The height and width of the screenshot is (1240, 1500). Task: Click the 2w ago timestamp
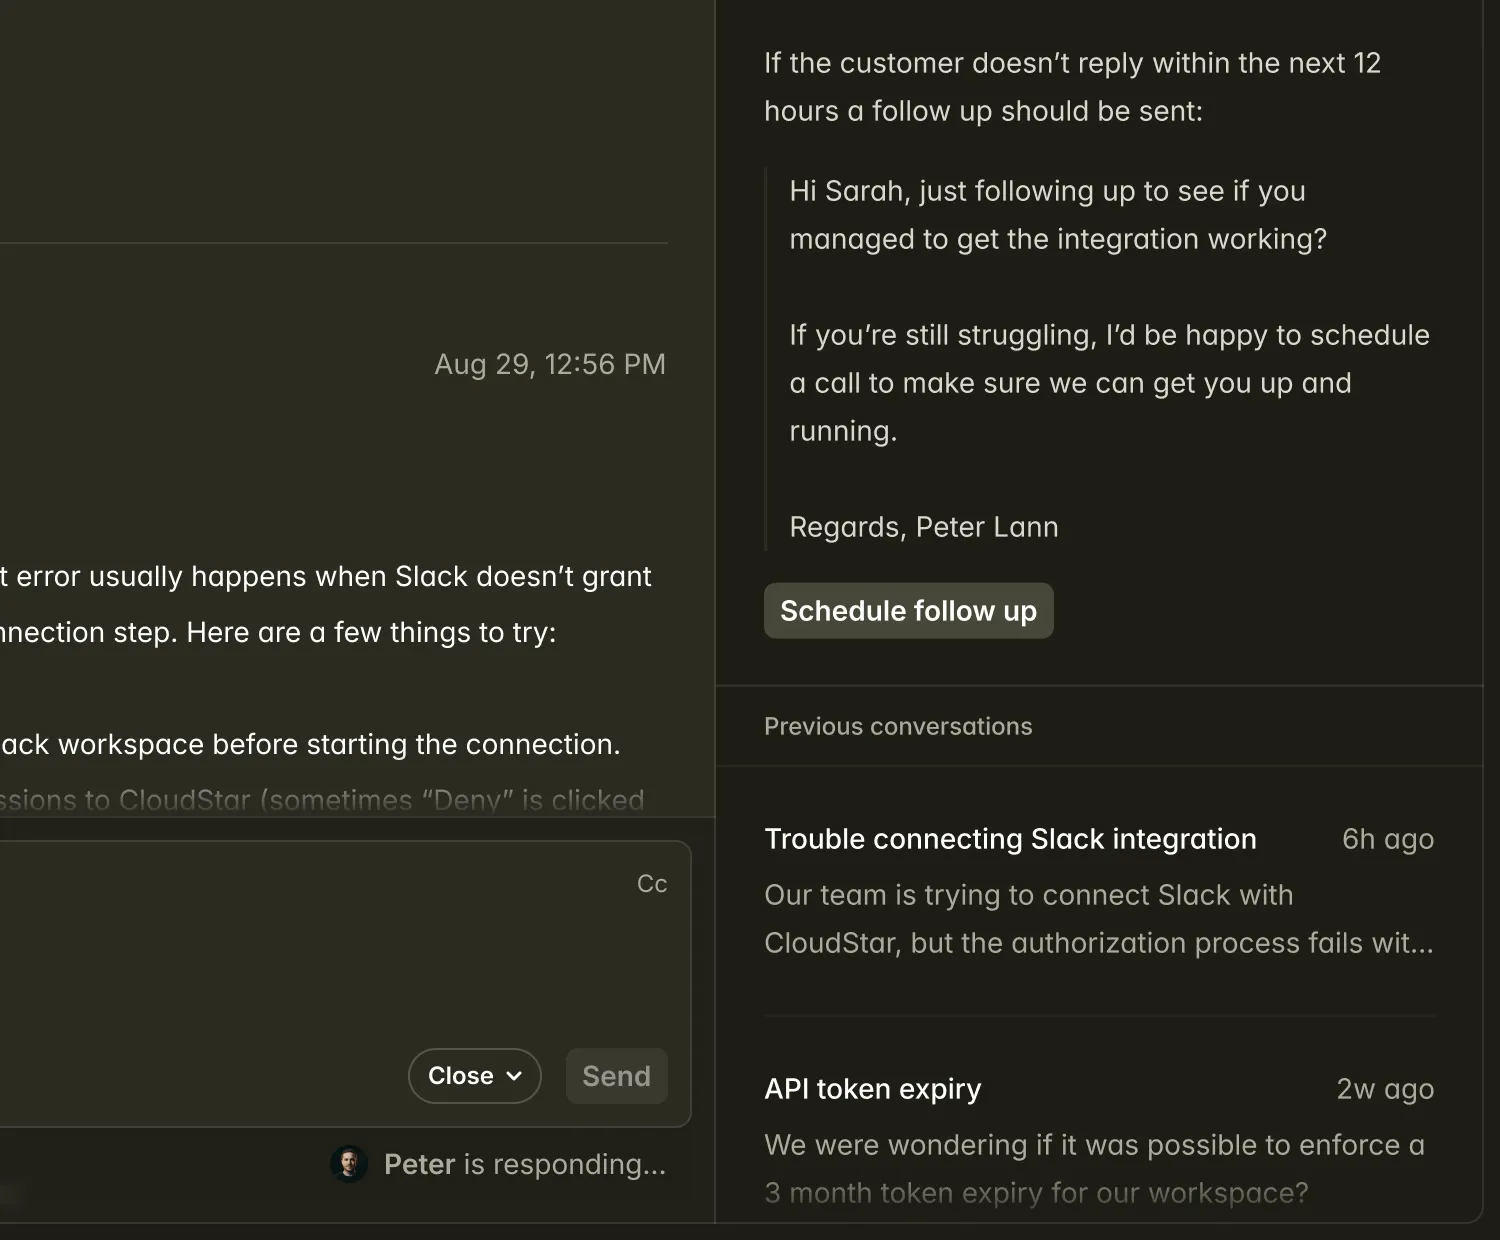(x=1384, y=1089)
